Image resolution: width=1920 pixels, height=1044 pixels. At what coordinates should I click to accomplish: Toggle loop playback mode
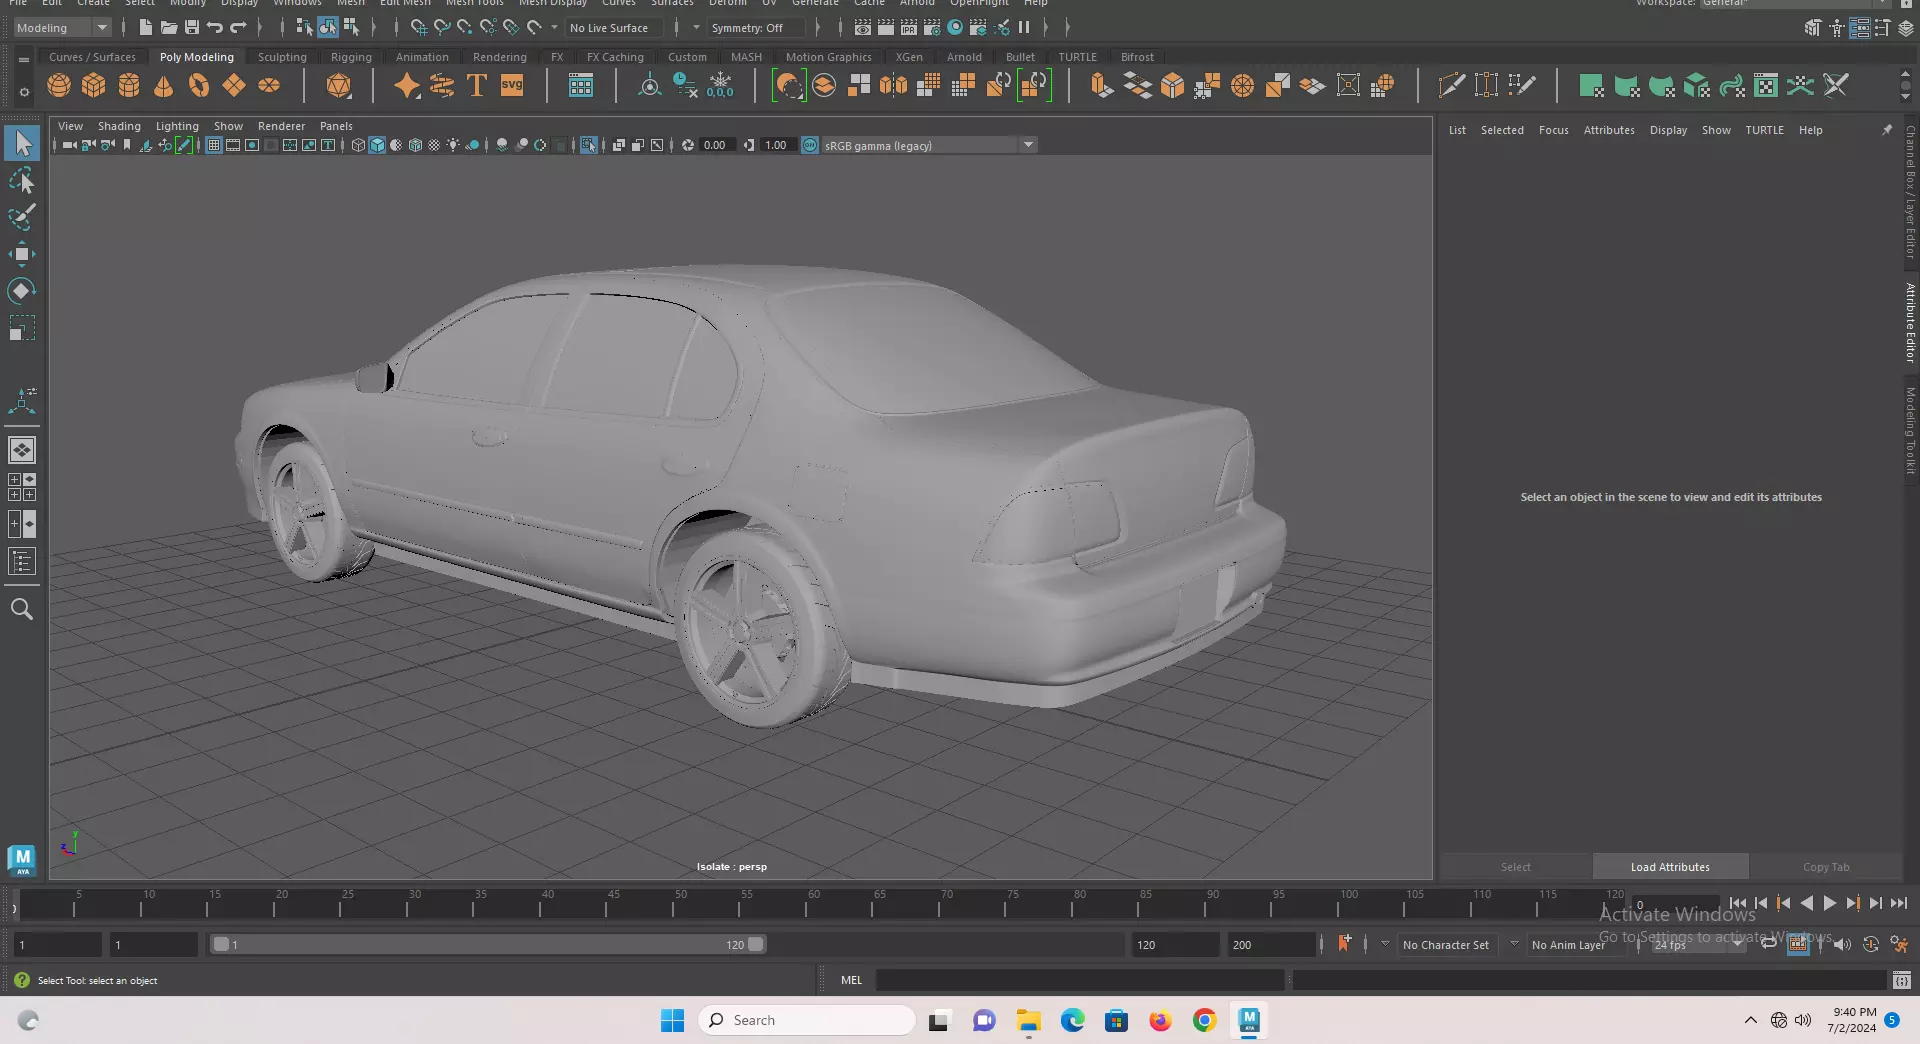point(1769,944)
